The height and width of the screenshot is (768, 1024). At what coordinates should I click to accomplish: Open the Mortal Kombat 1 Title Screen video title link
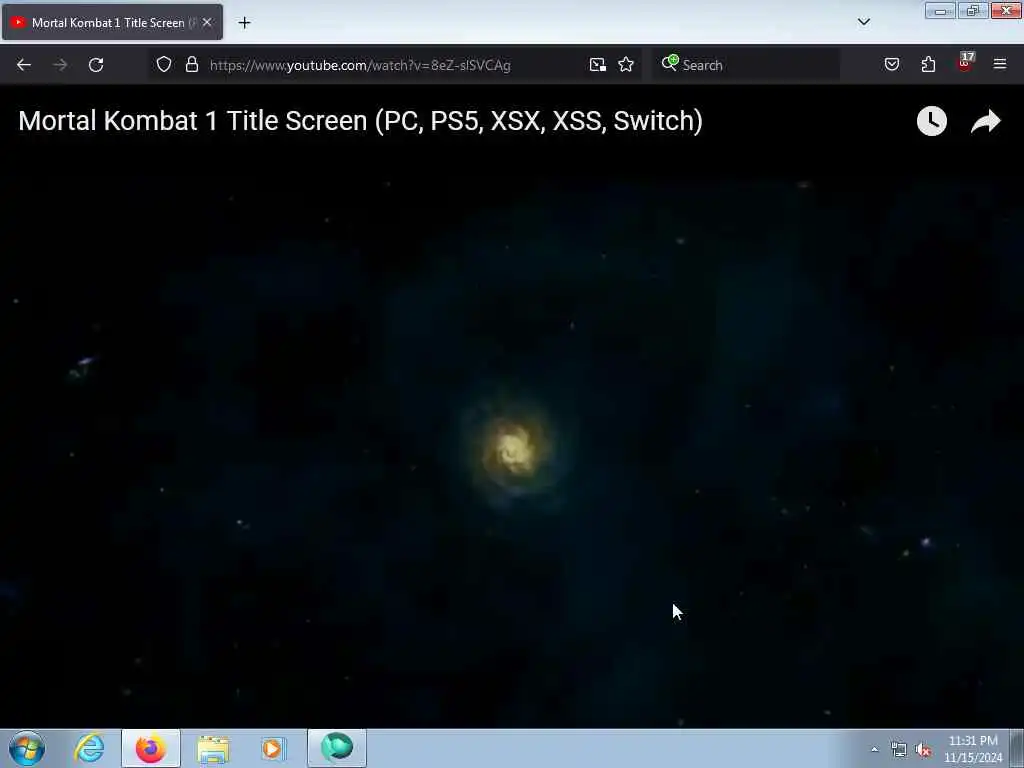pyautogui.click(x=360, y=121)
